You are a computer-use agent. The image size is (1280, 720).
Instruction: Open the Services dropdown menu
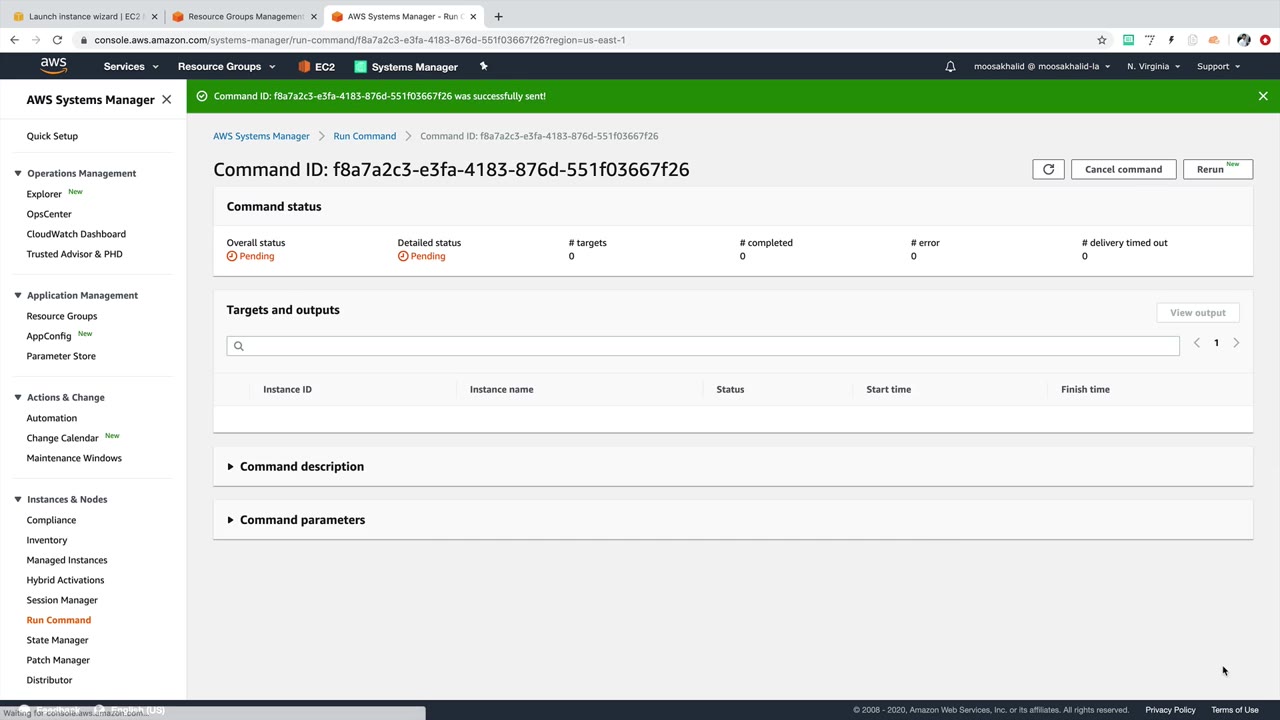pyautogui.click(x=131, y=67)
